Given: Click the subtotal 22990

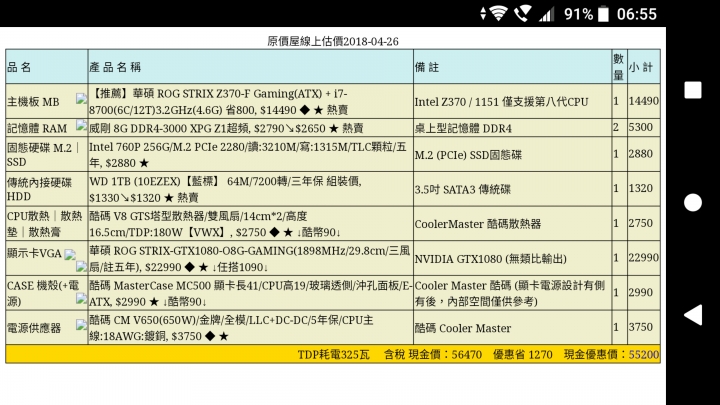Looking at the screenshot, I should pos(644,258).
